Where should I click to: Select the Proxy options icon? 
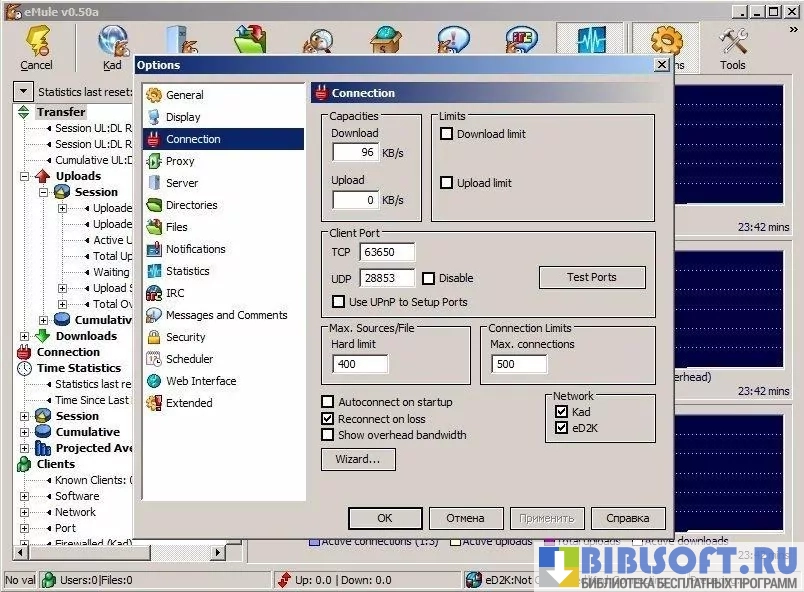pos(154,161)
